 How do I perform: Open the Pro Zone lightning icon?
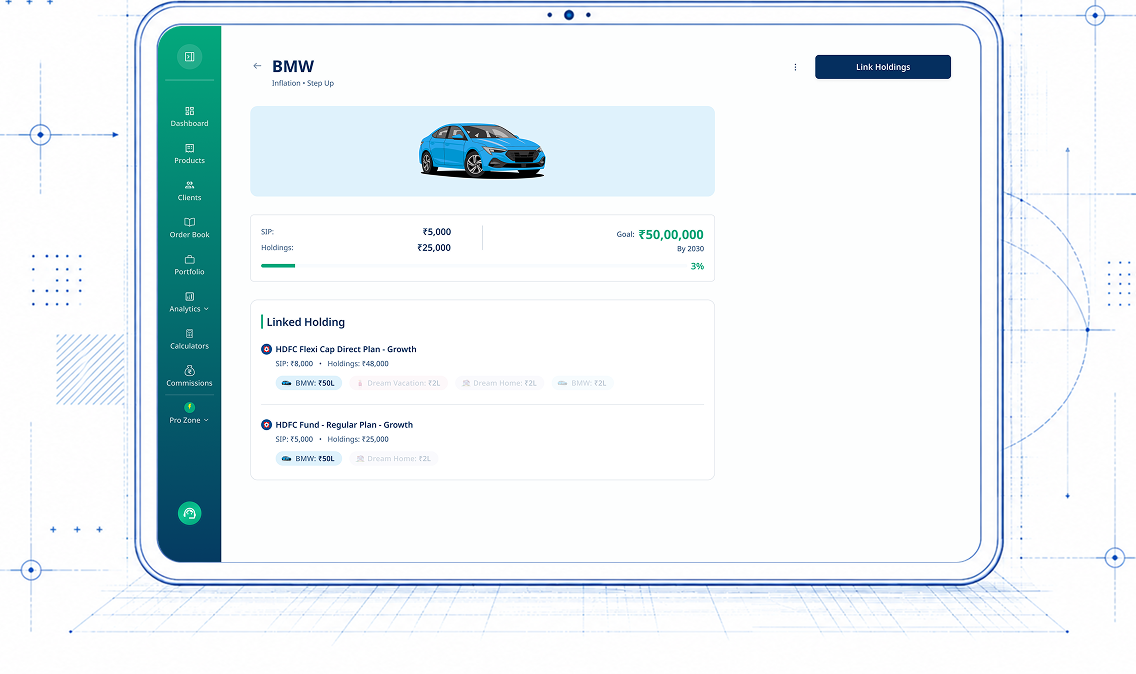pyautogui.click(x=189, y=407)
